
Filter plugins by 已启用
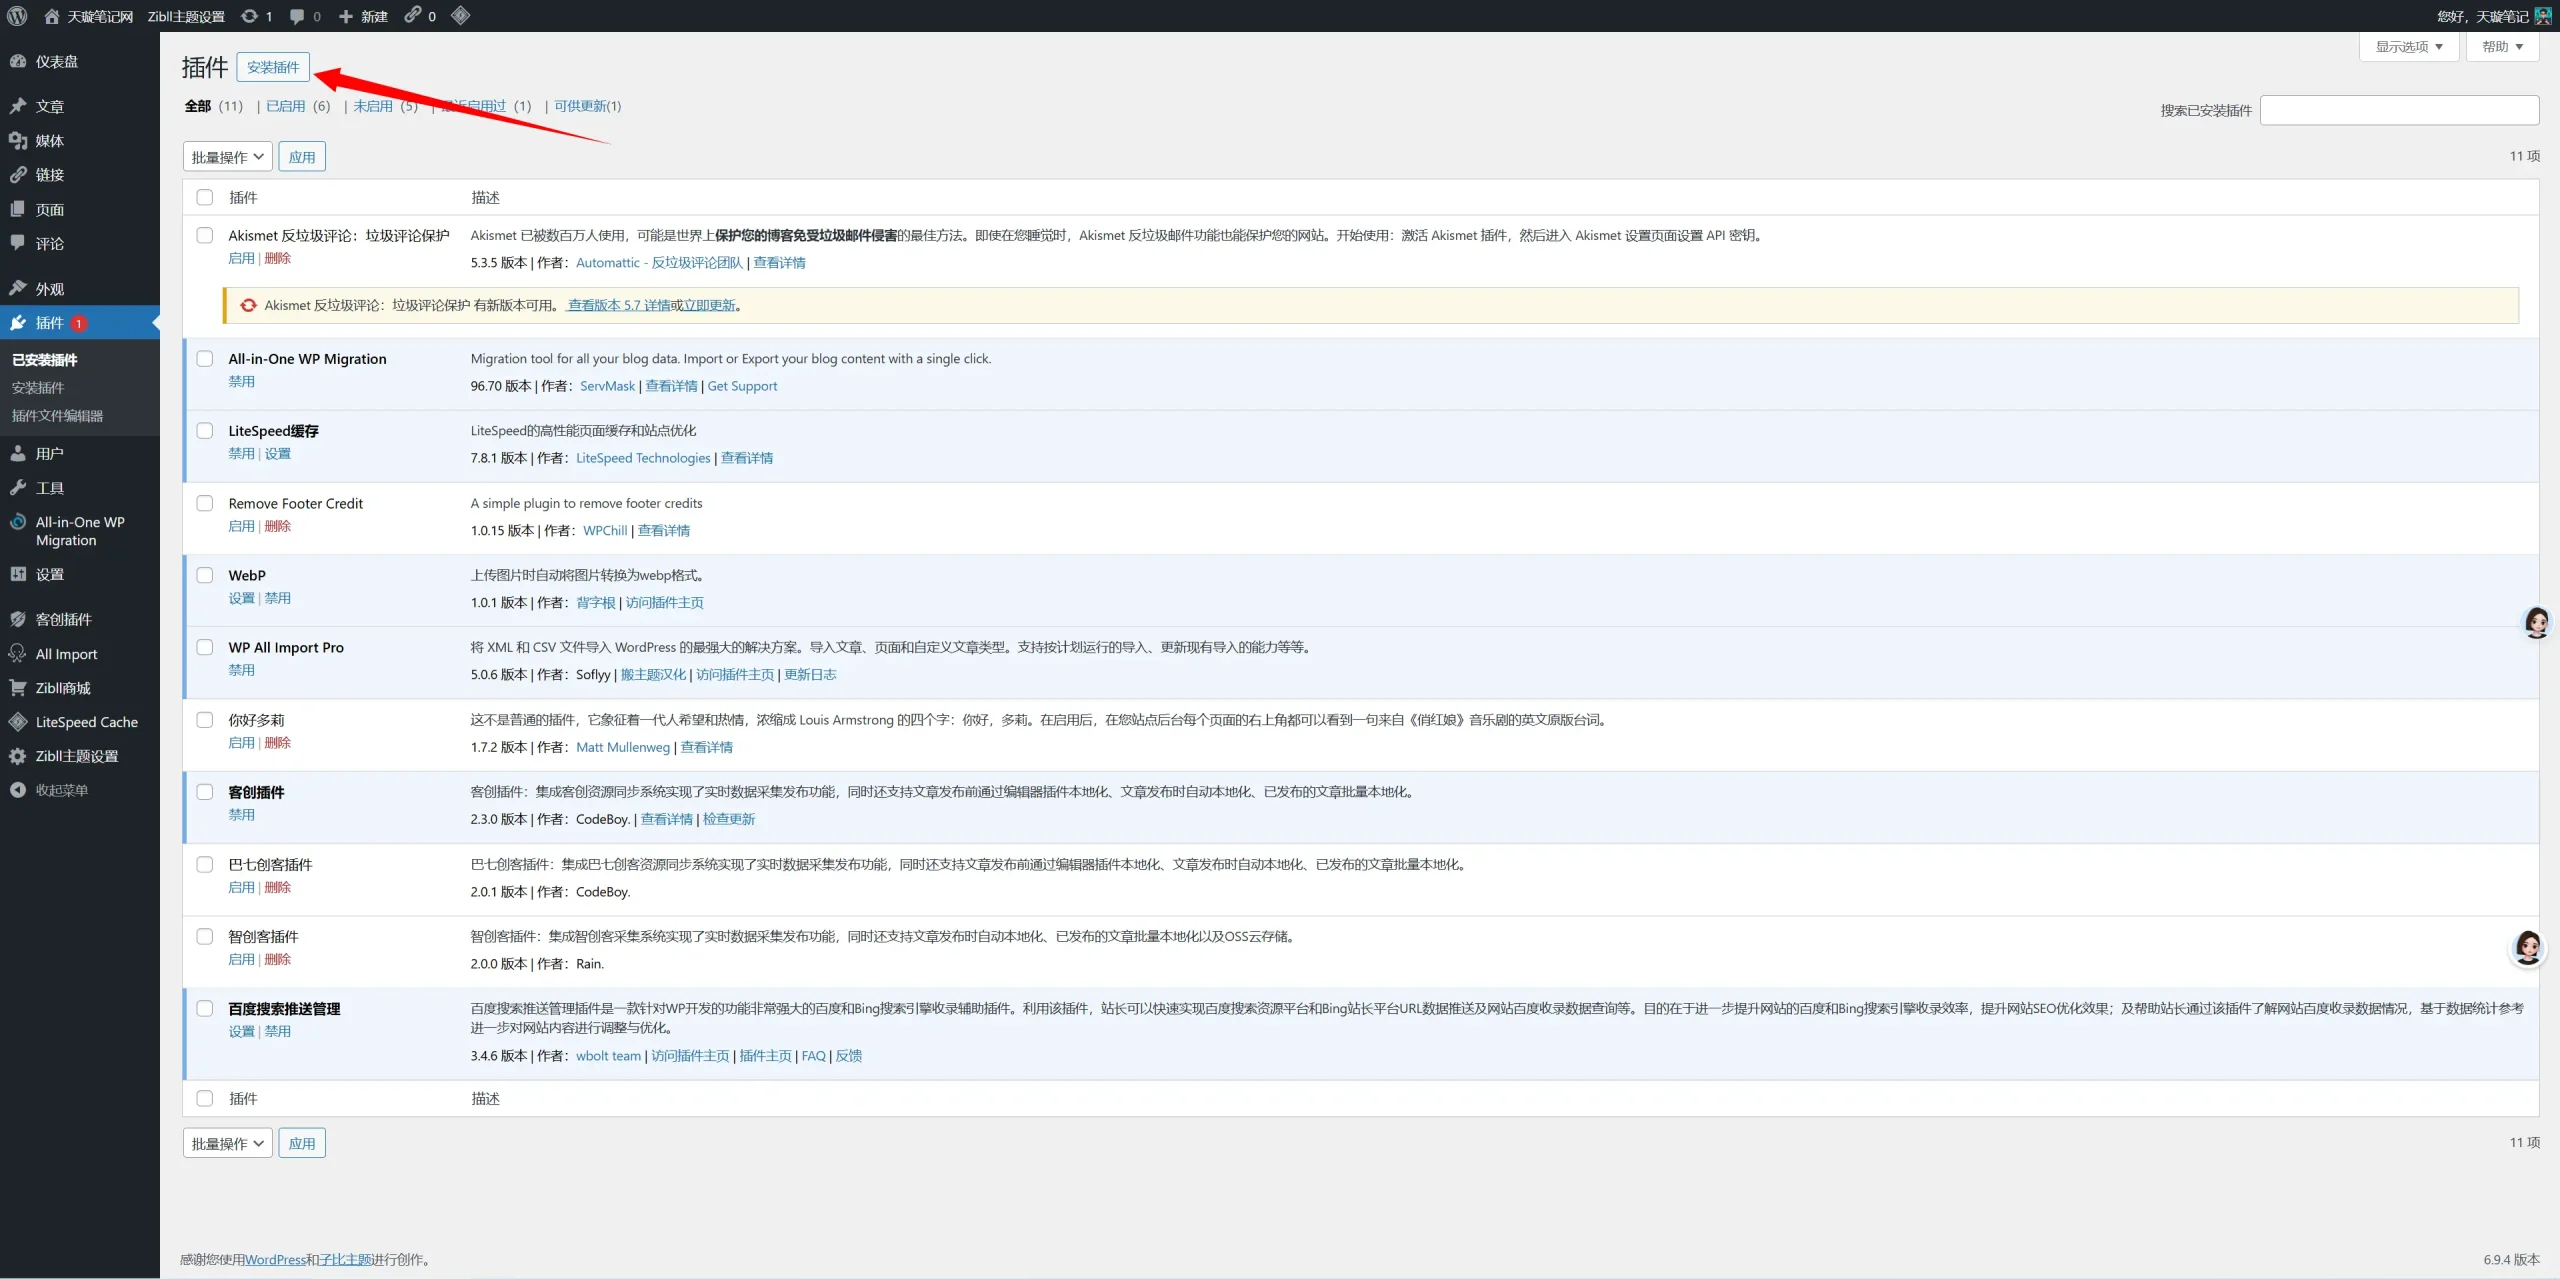[286, 106]
